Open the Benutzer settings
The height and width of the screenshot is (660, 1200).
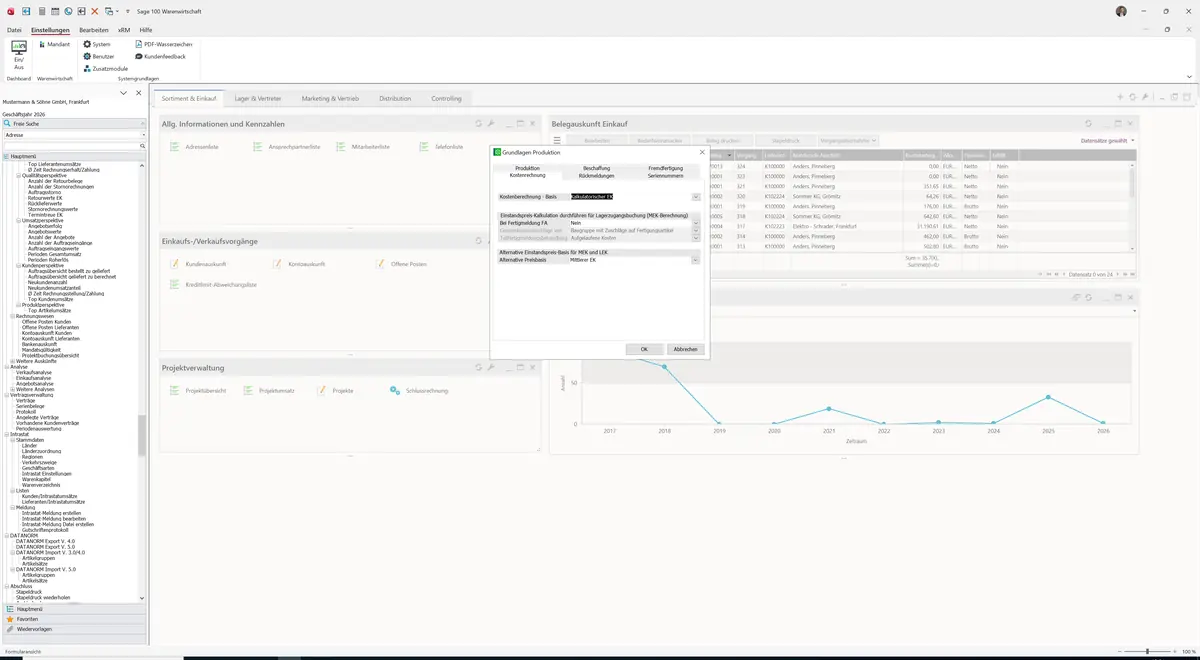100,56
